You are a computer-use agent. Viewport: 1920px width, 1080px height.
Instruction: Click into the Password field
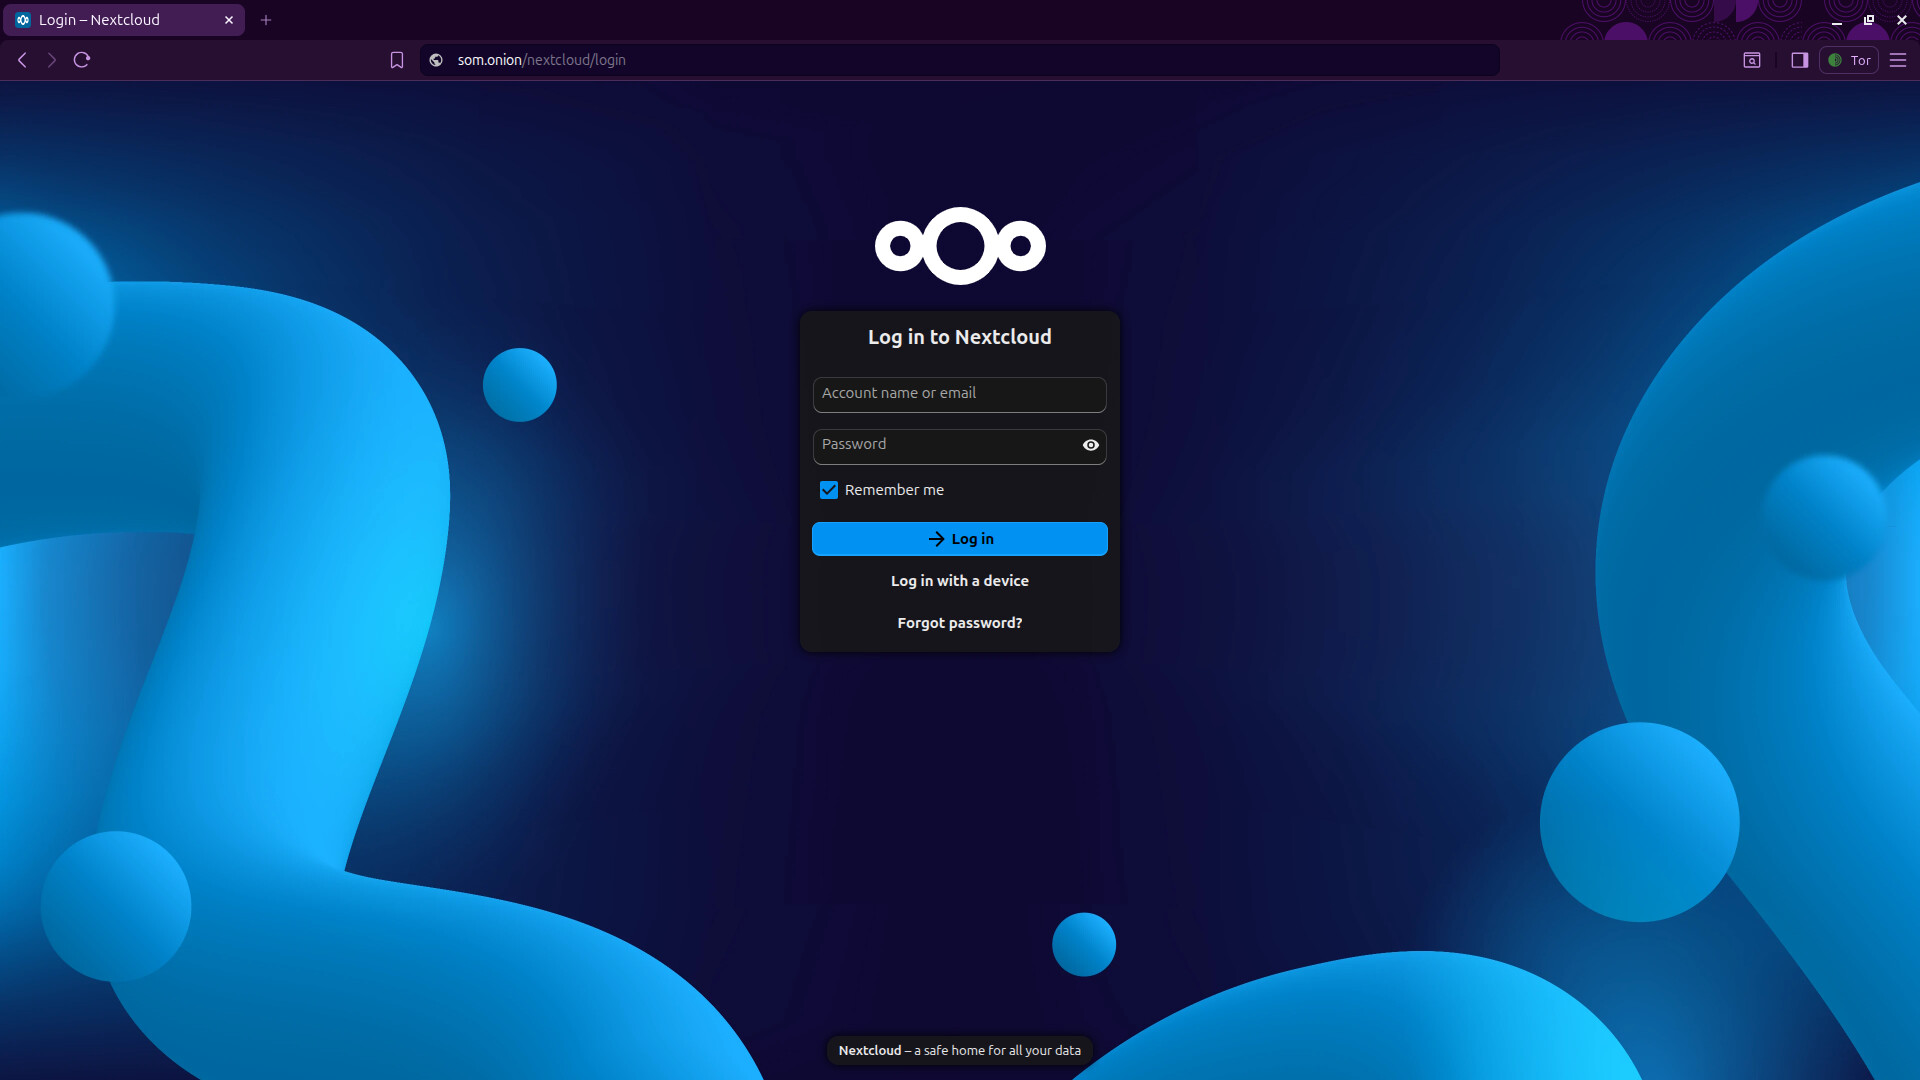(945, 445)
